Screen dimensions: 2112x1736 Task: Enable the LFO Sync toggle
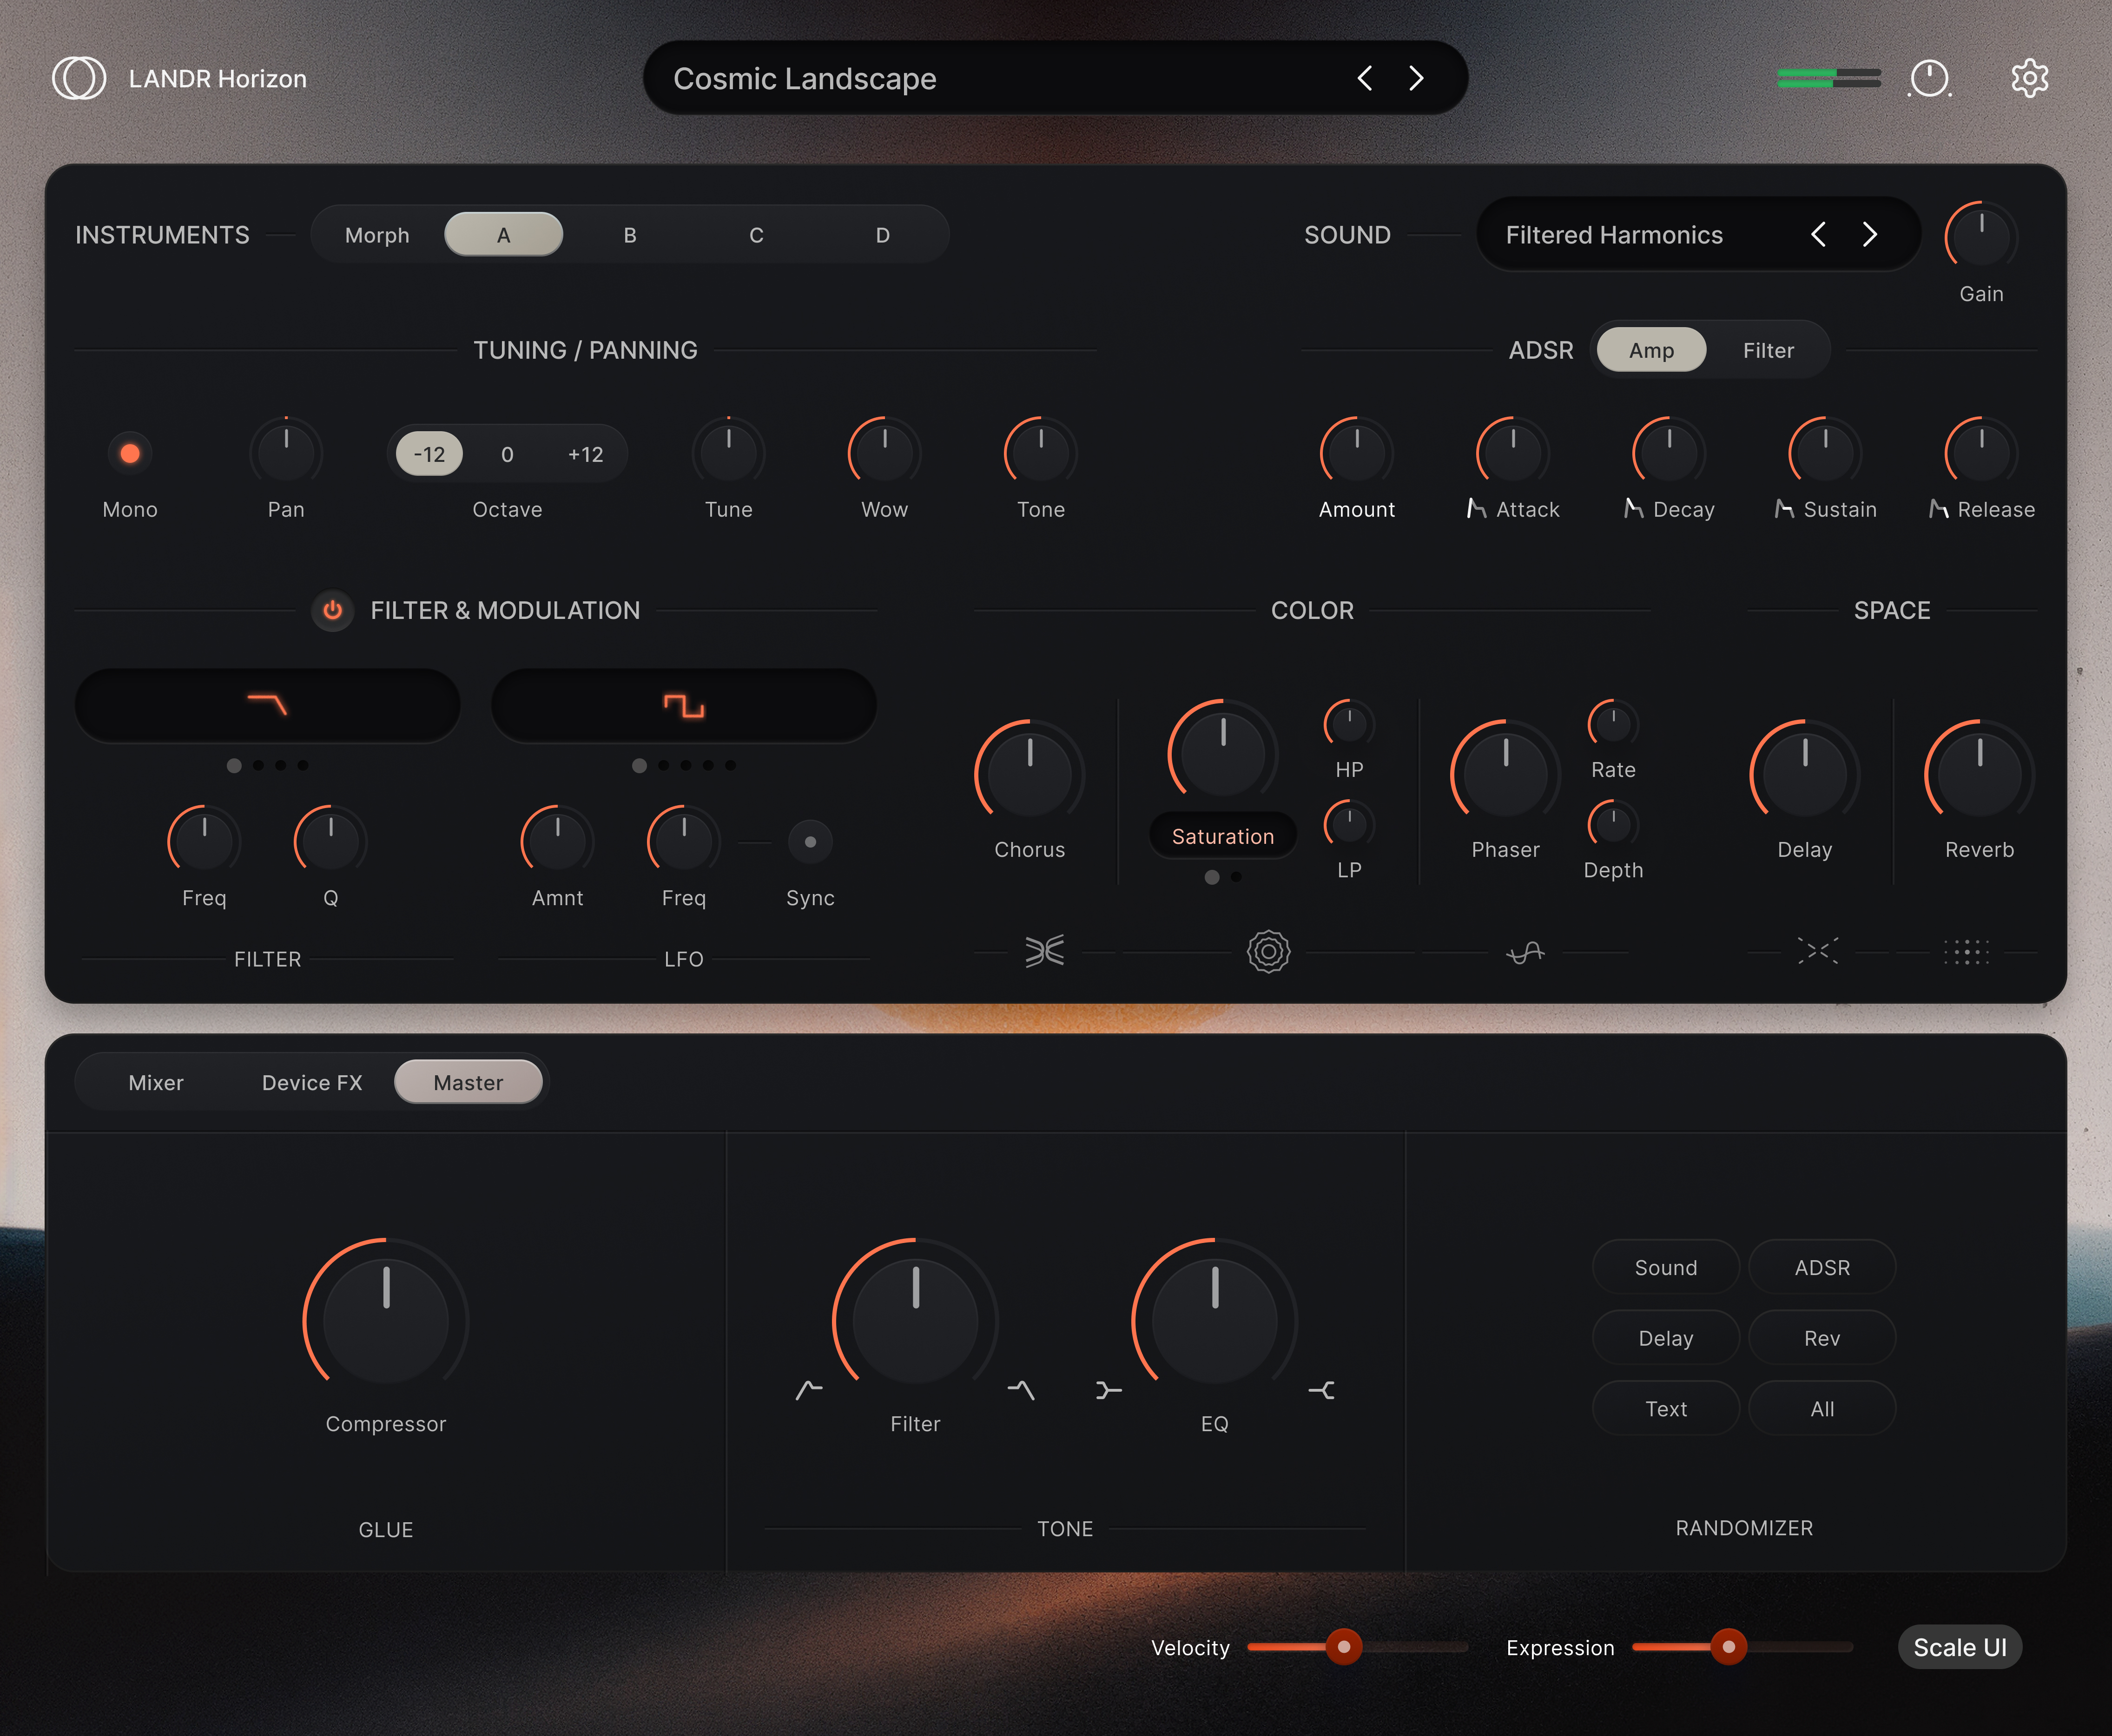(810, 842)
